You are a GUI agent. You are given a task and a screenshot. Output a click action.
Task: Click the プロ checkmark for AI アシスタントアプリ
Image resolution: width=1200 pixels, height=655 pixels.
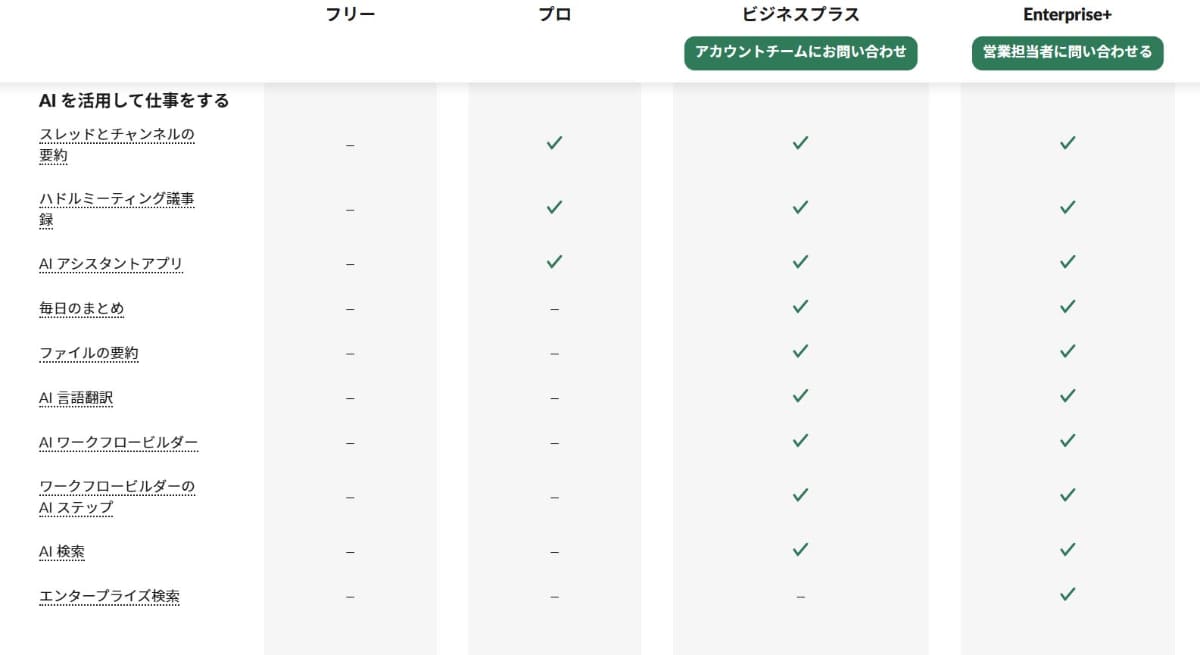click(x=553, y=261)
